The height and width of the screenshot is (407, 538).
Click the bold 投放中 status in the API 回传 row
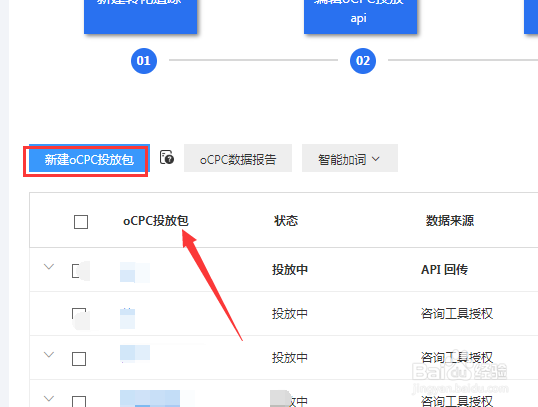pyautogui.click(x=290, y=269)
